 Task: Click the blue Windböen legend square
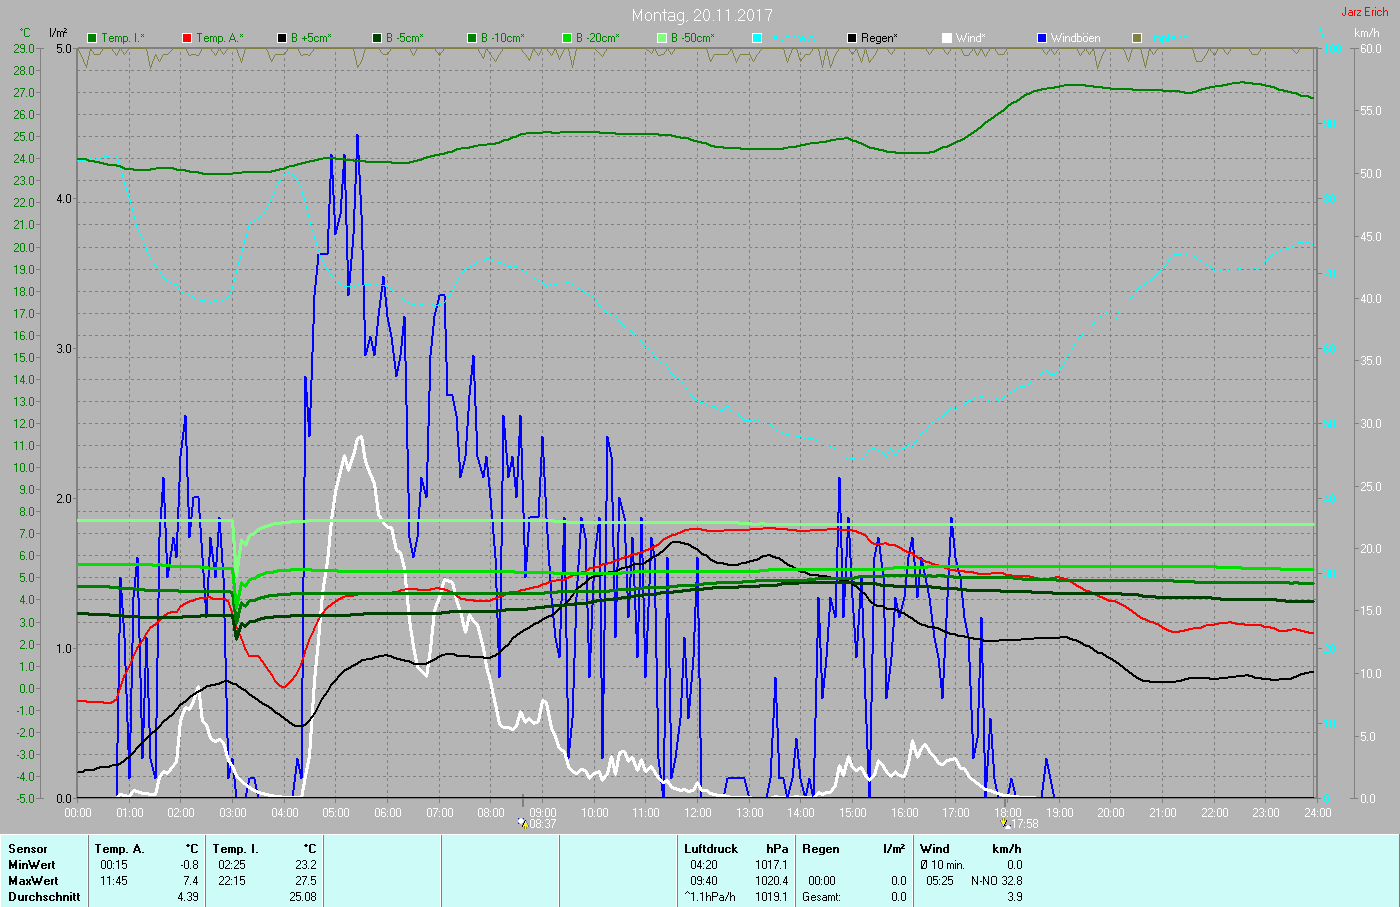(1042, 38)
